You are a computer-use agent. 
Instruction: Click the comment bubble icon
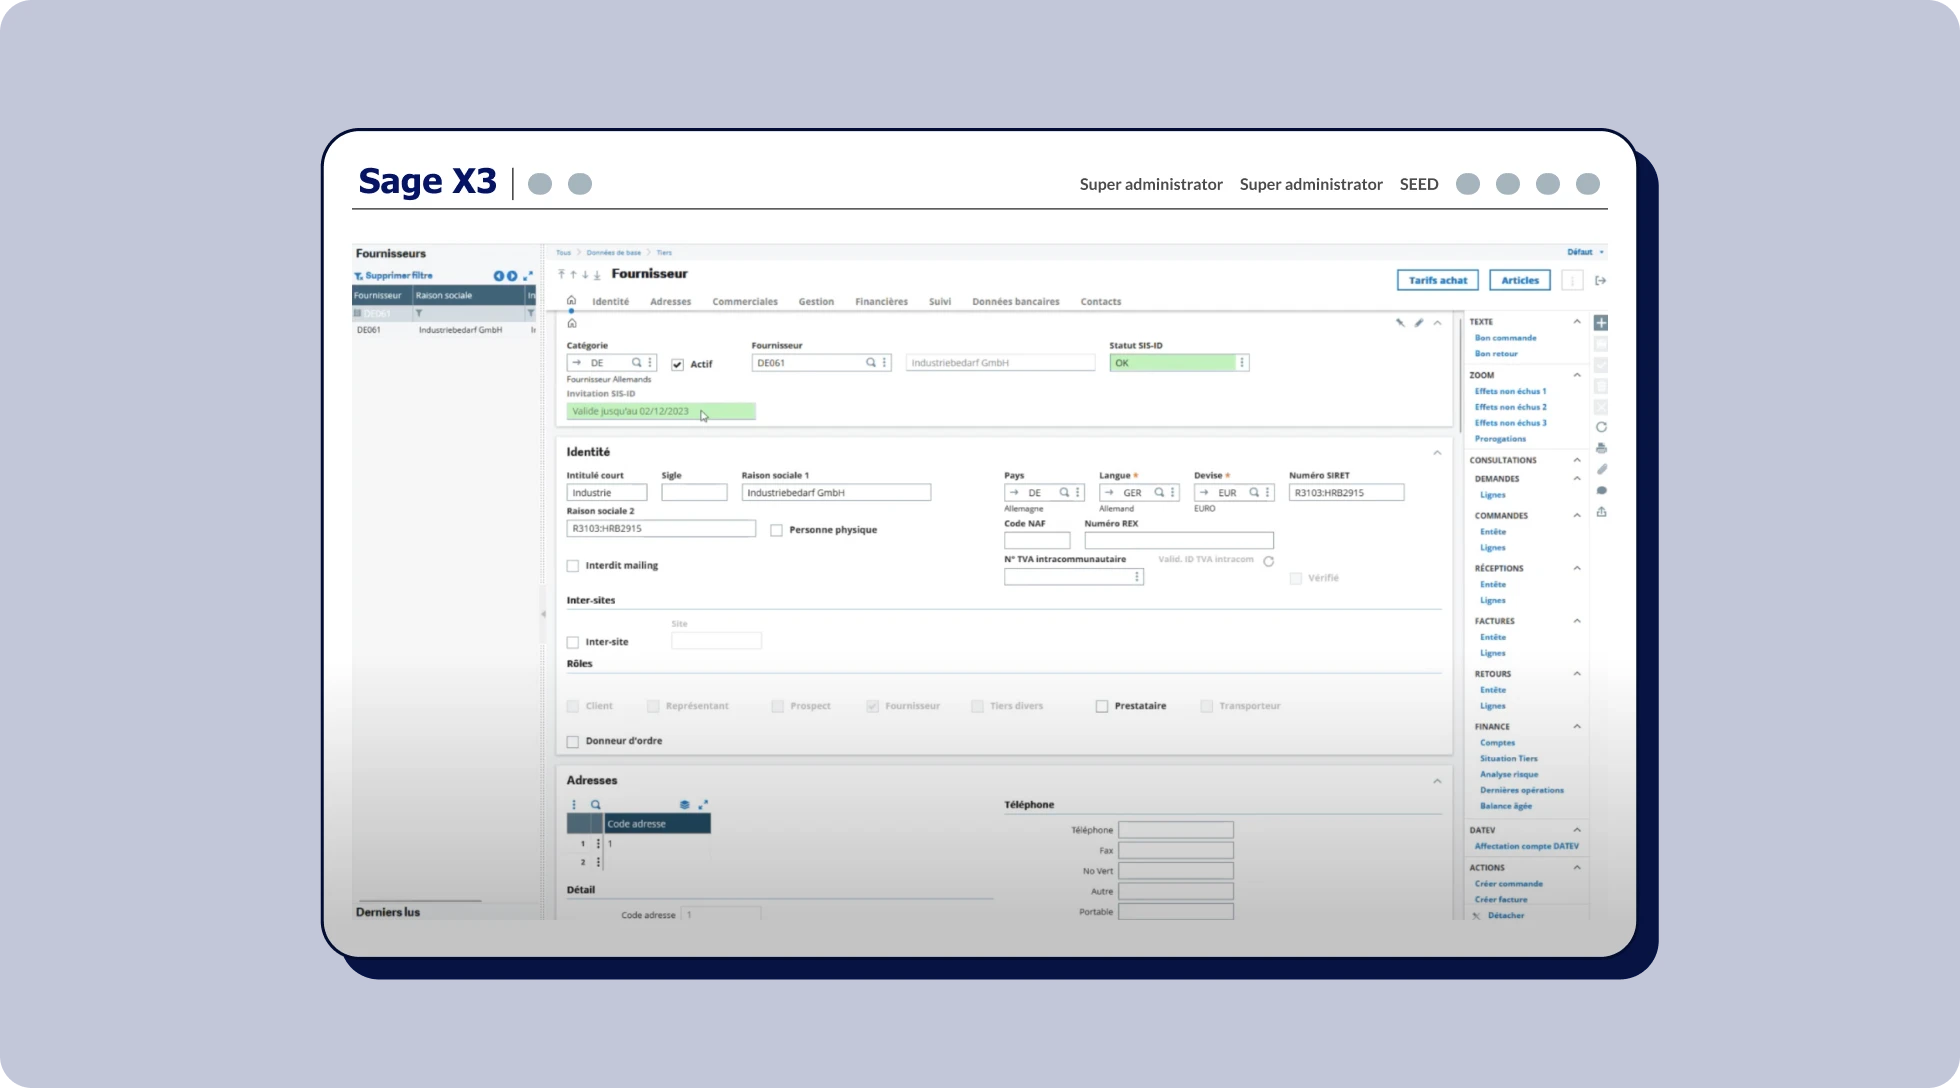1601,490
